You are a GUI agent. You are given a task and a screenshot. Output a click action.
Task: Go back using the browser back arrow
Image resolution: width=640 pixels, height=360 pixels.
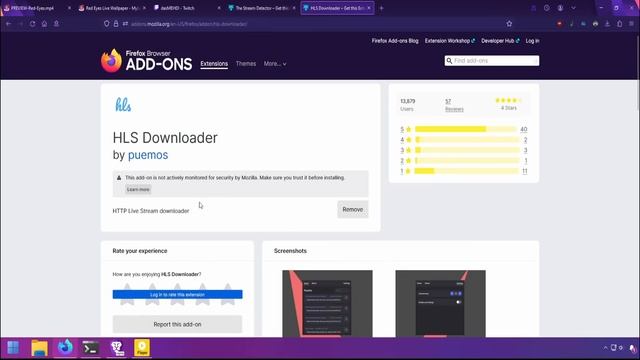(x=9, y=24)
